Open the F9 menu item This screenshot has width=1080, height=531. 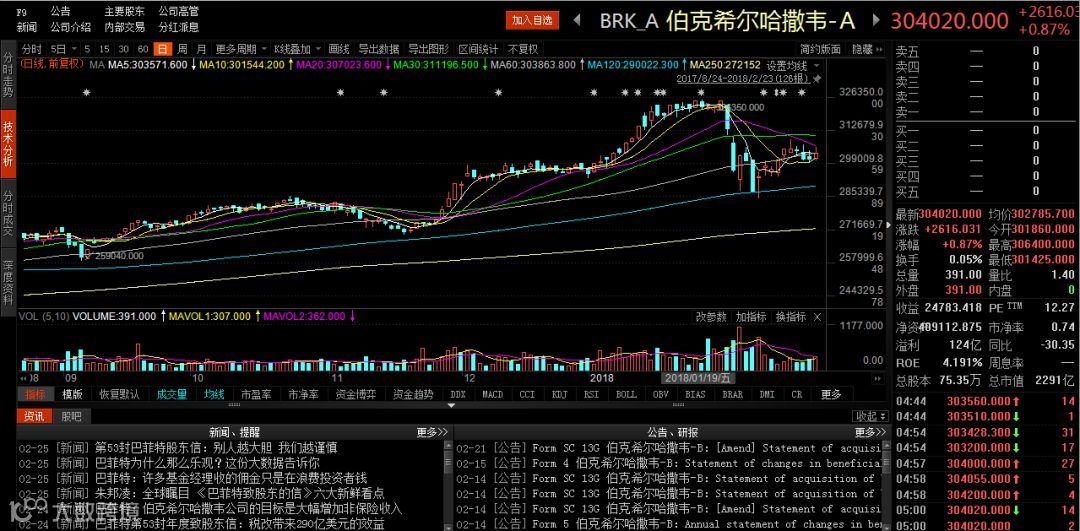(x=22, y=12)
